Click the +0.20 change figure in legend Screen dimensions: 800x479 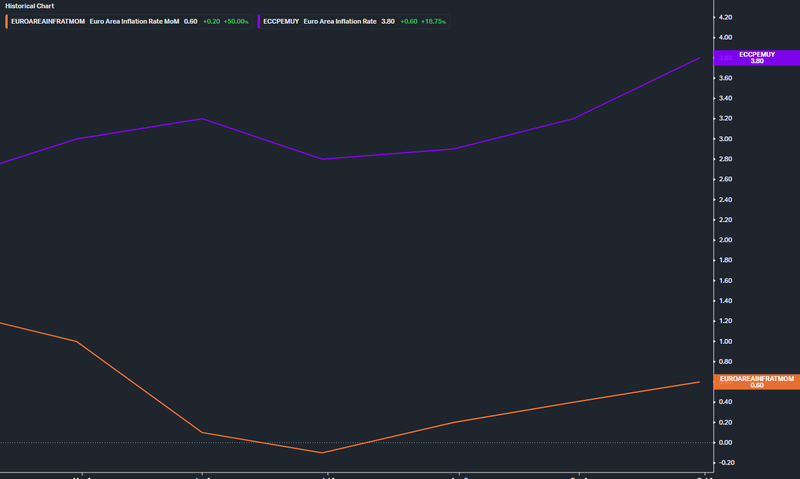pos(211,21)
